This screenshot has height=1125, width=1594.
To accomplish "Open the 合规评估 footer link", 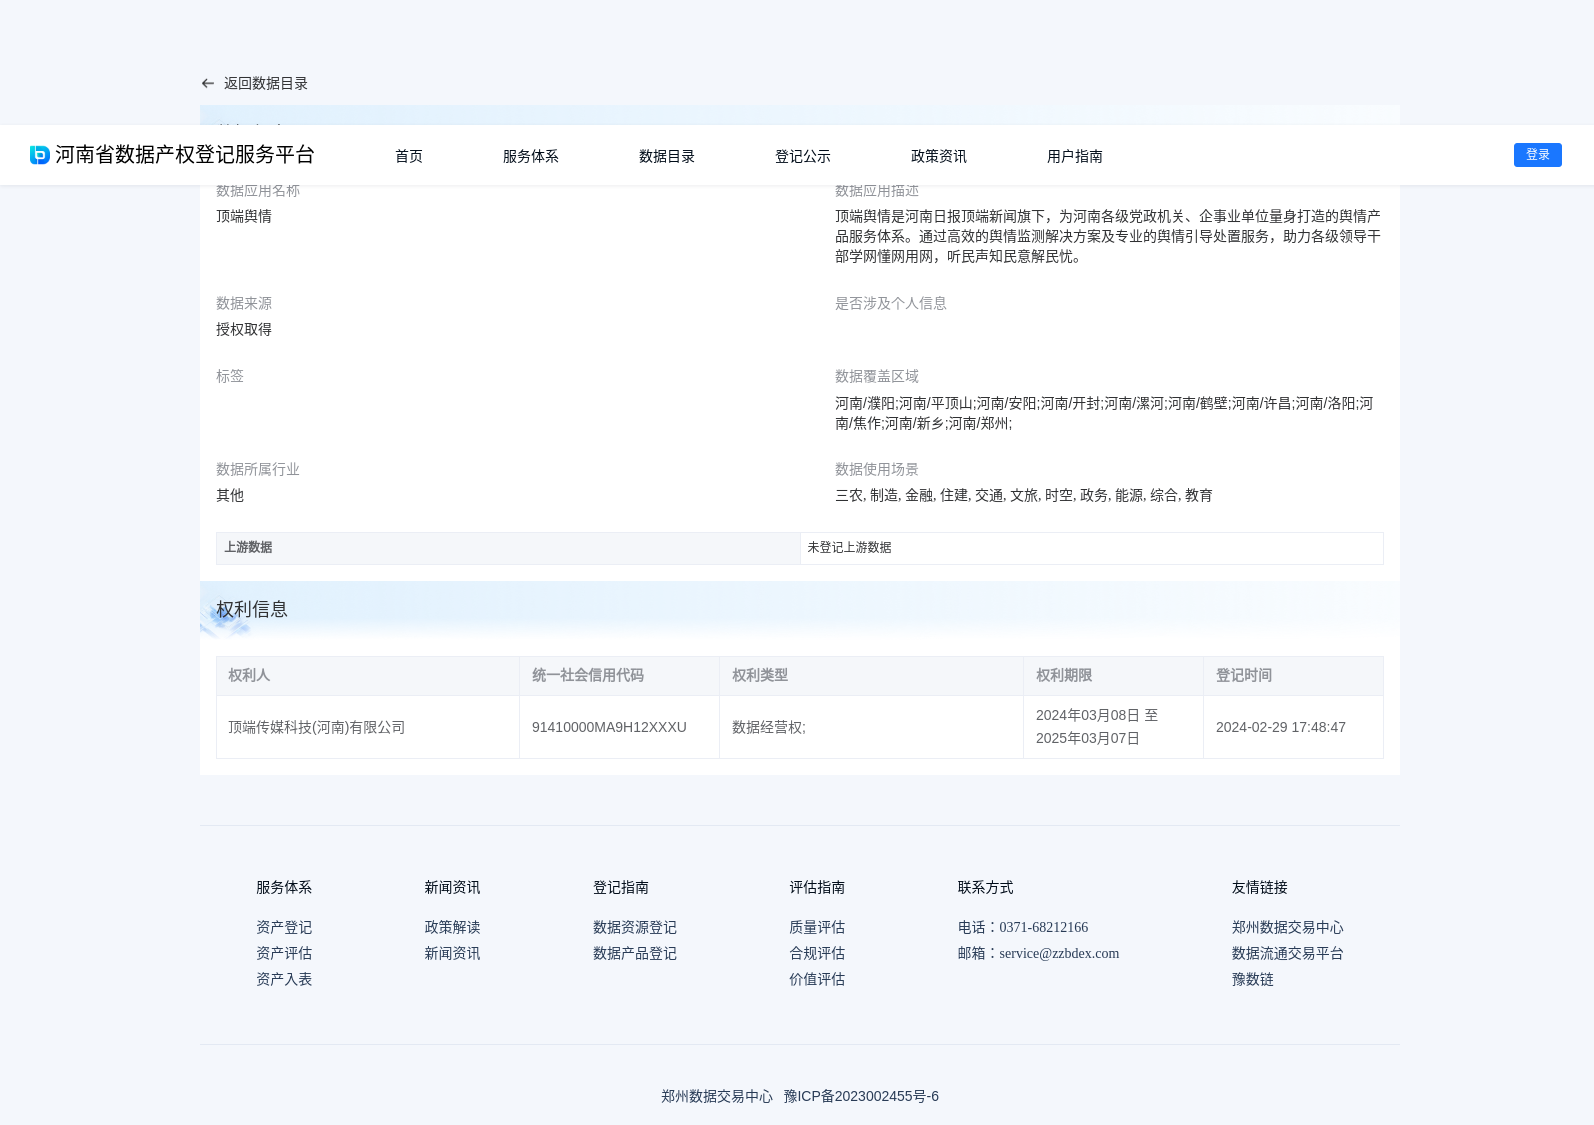I will [x=817, y=954].
